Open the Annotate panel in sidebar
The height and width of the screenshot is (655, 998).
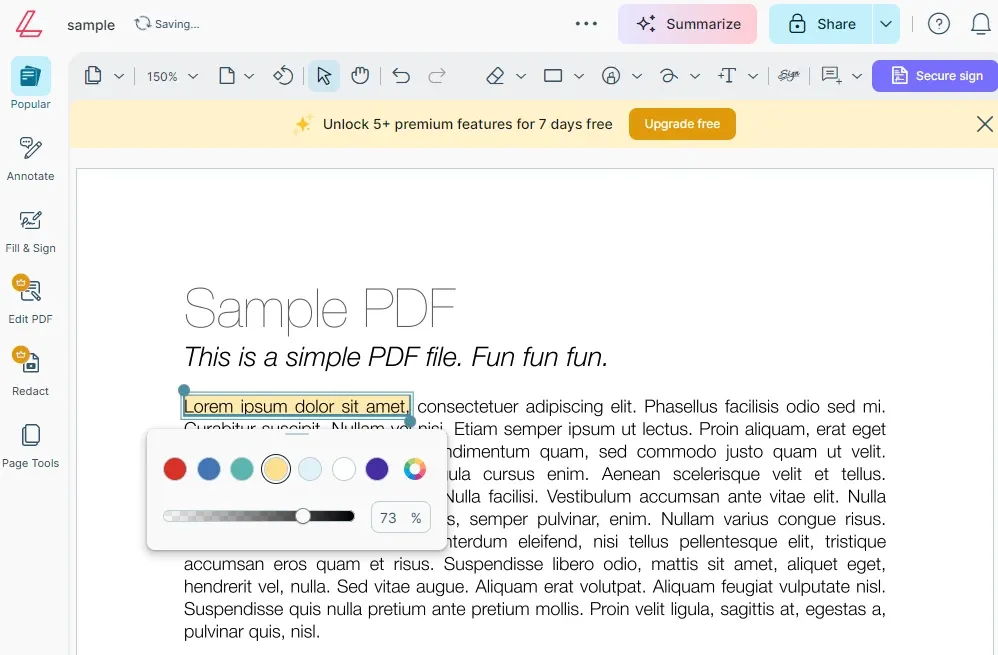pos(30,158)
